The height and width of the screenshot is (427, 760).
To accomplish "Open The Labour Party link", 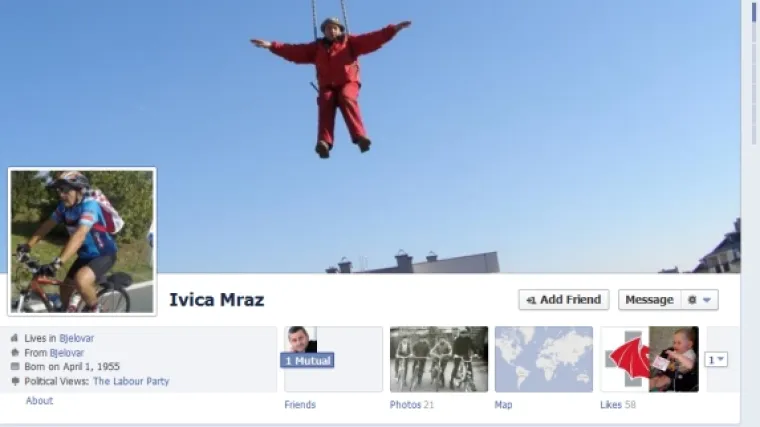I will point(131,381).
